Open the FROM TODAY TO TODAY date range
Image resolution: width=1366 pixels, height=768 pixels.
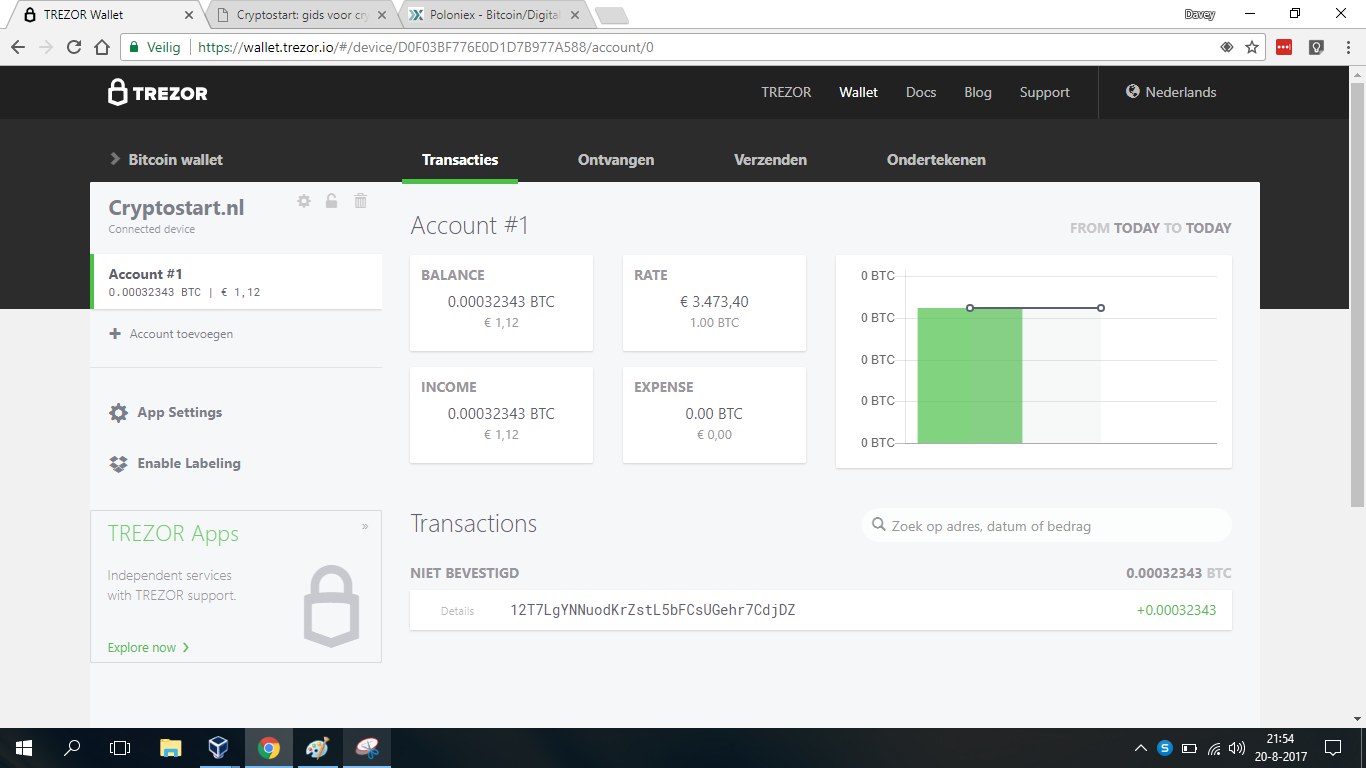(x=1151, y=228)
